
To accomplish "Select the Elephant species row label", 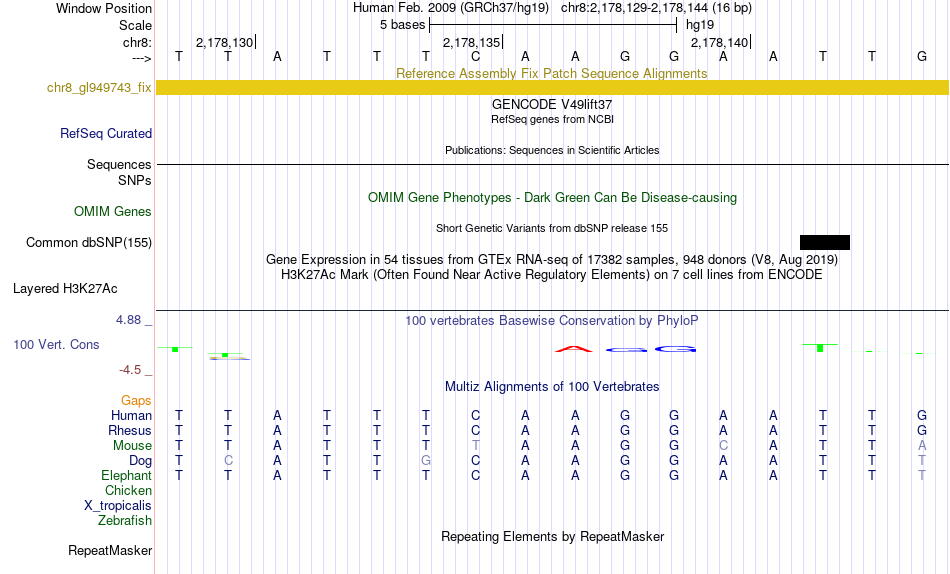I will [127, 475].
